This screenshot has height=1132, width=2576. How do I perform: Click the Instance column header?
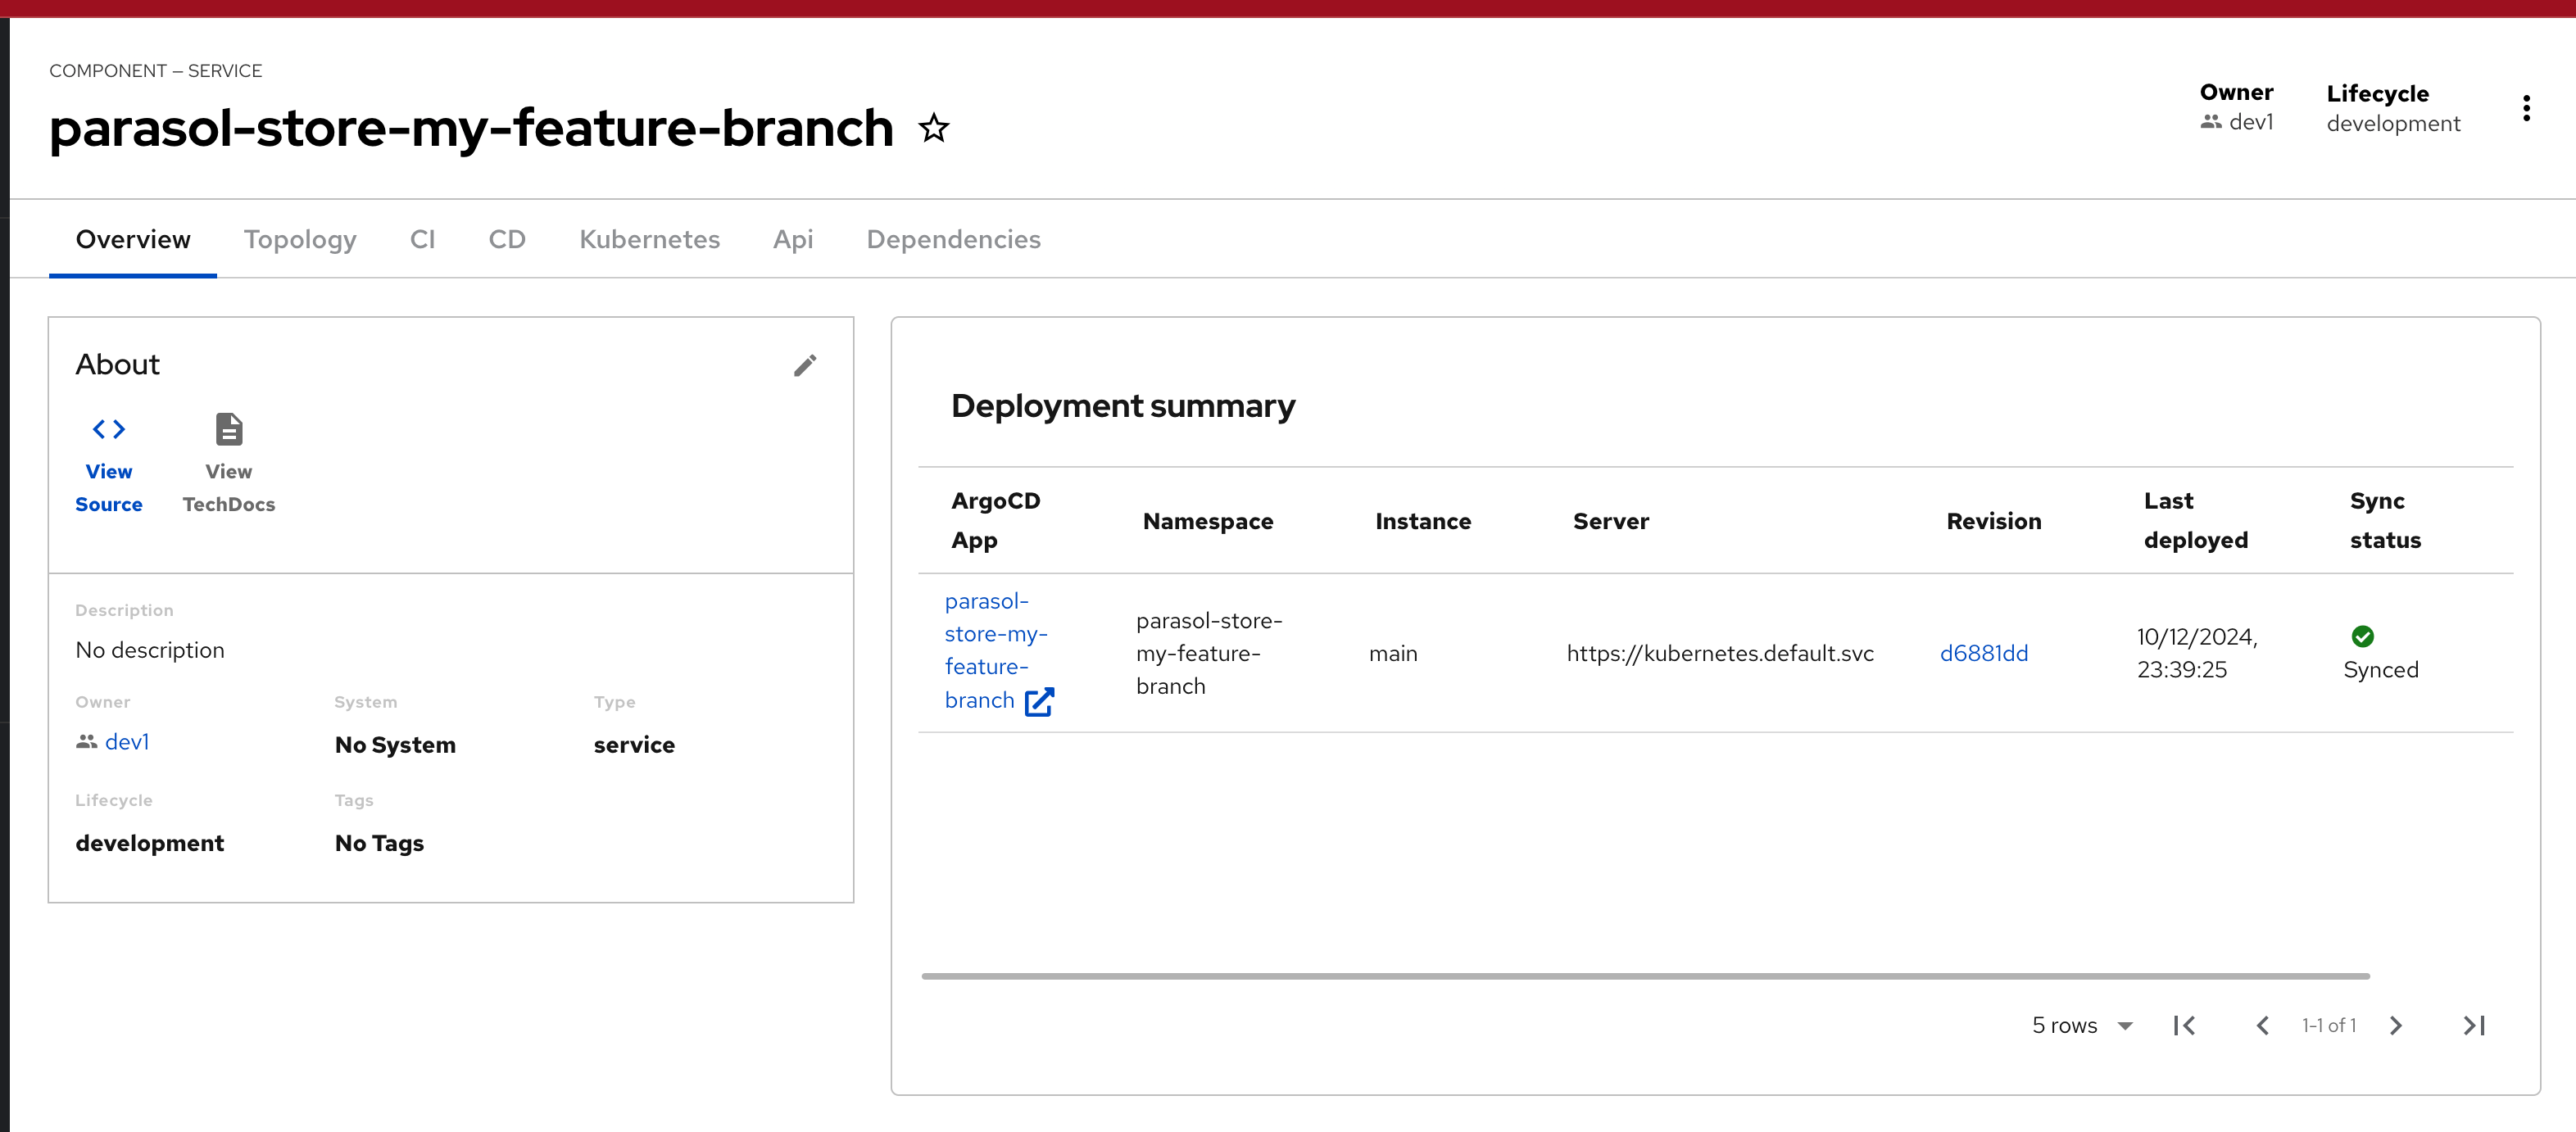1423,521
